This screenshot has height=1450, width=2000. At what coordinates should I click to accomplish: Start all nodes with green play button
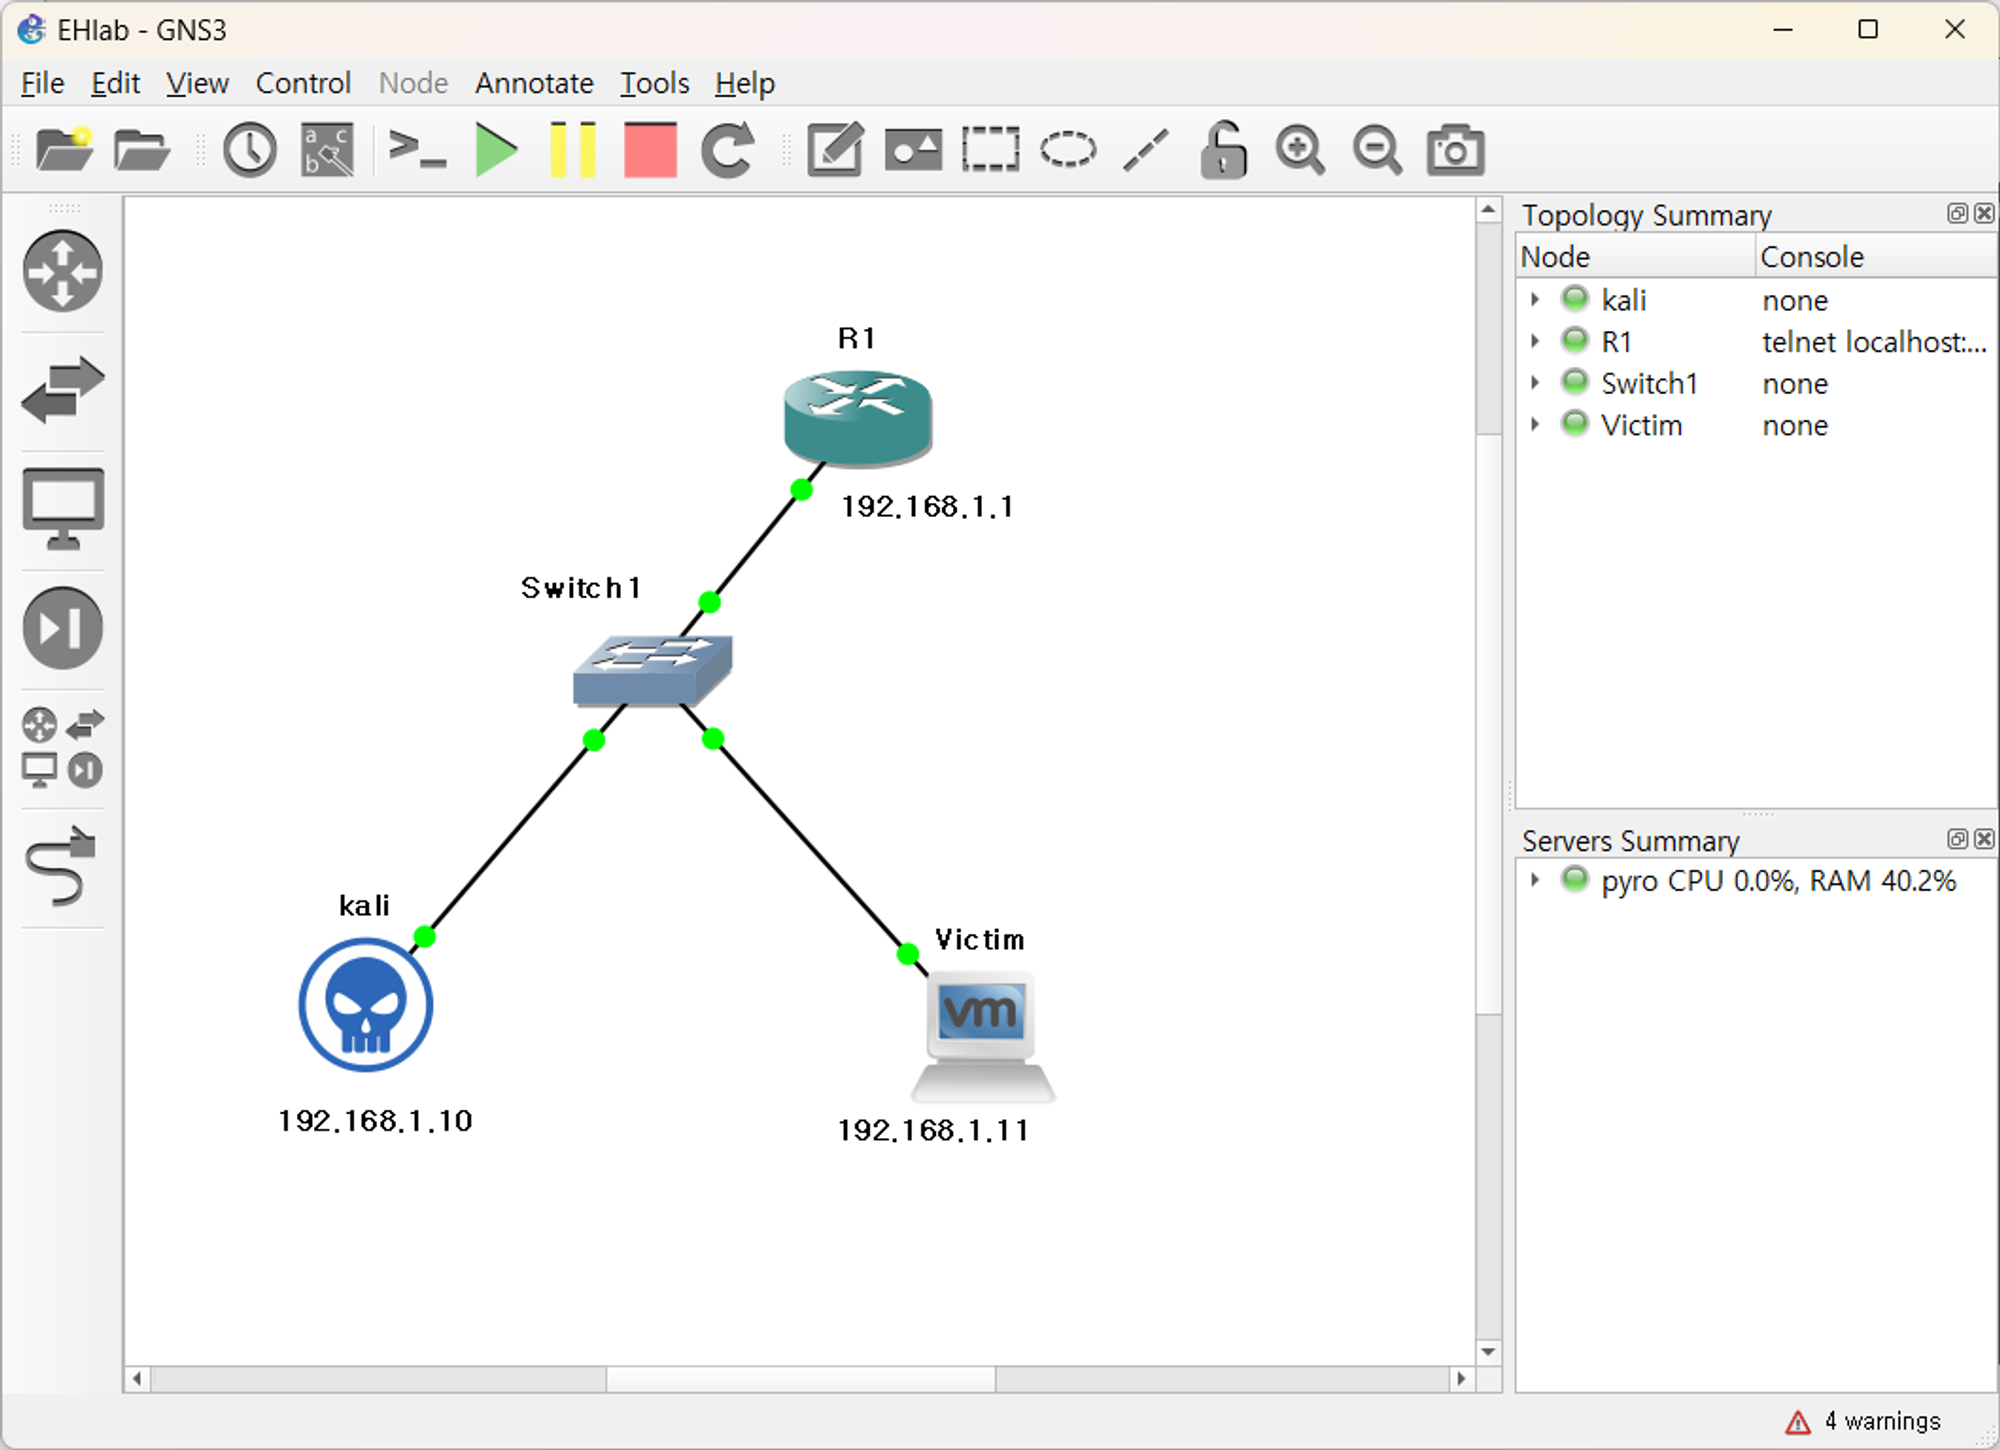tap(496, 151)
